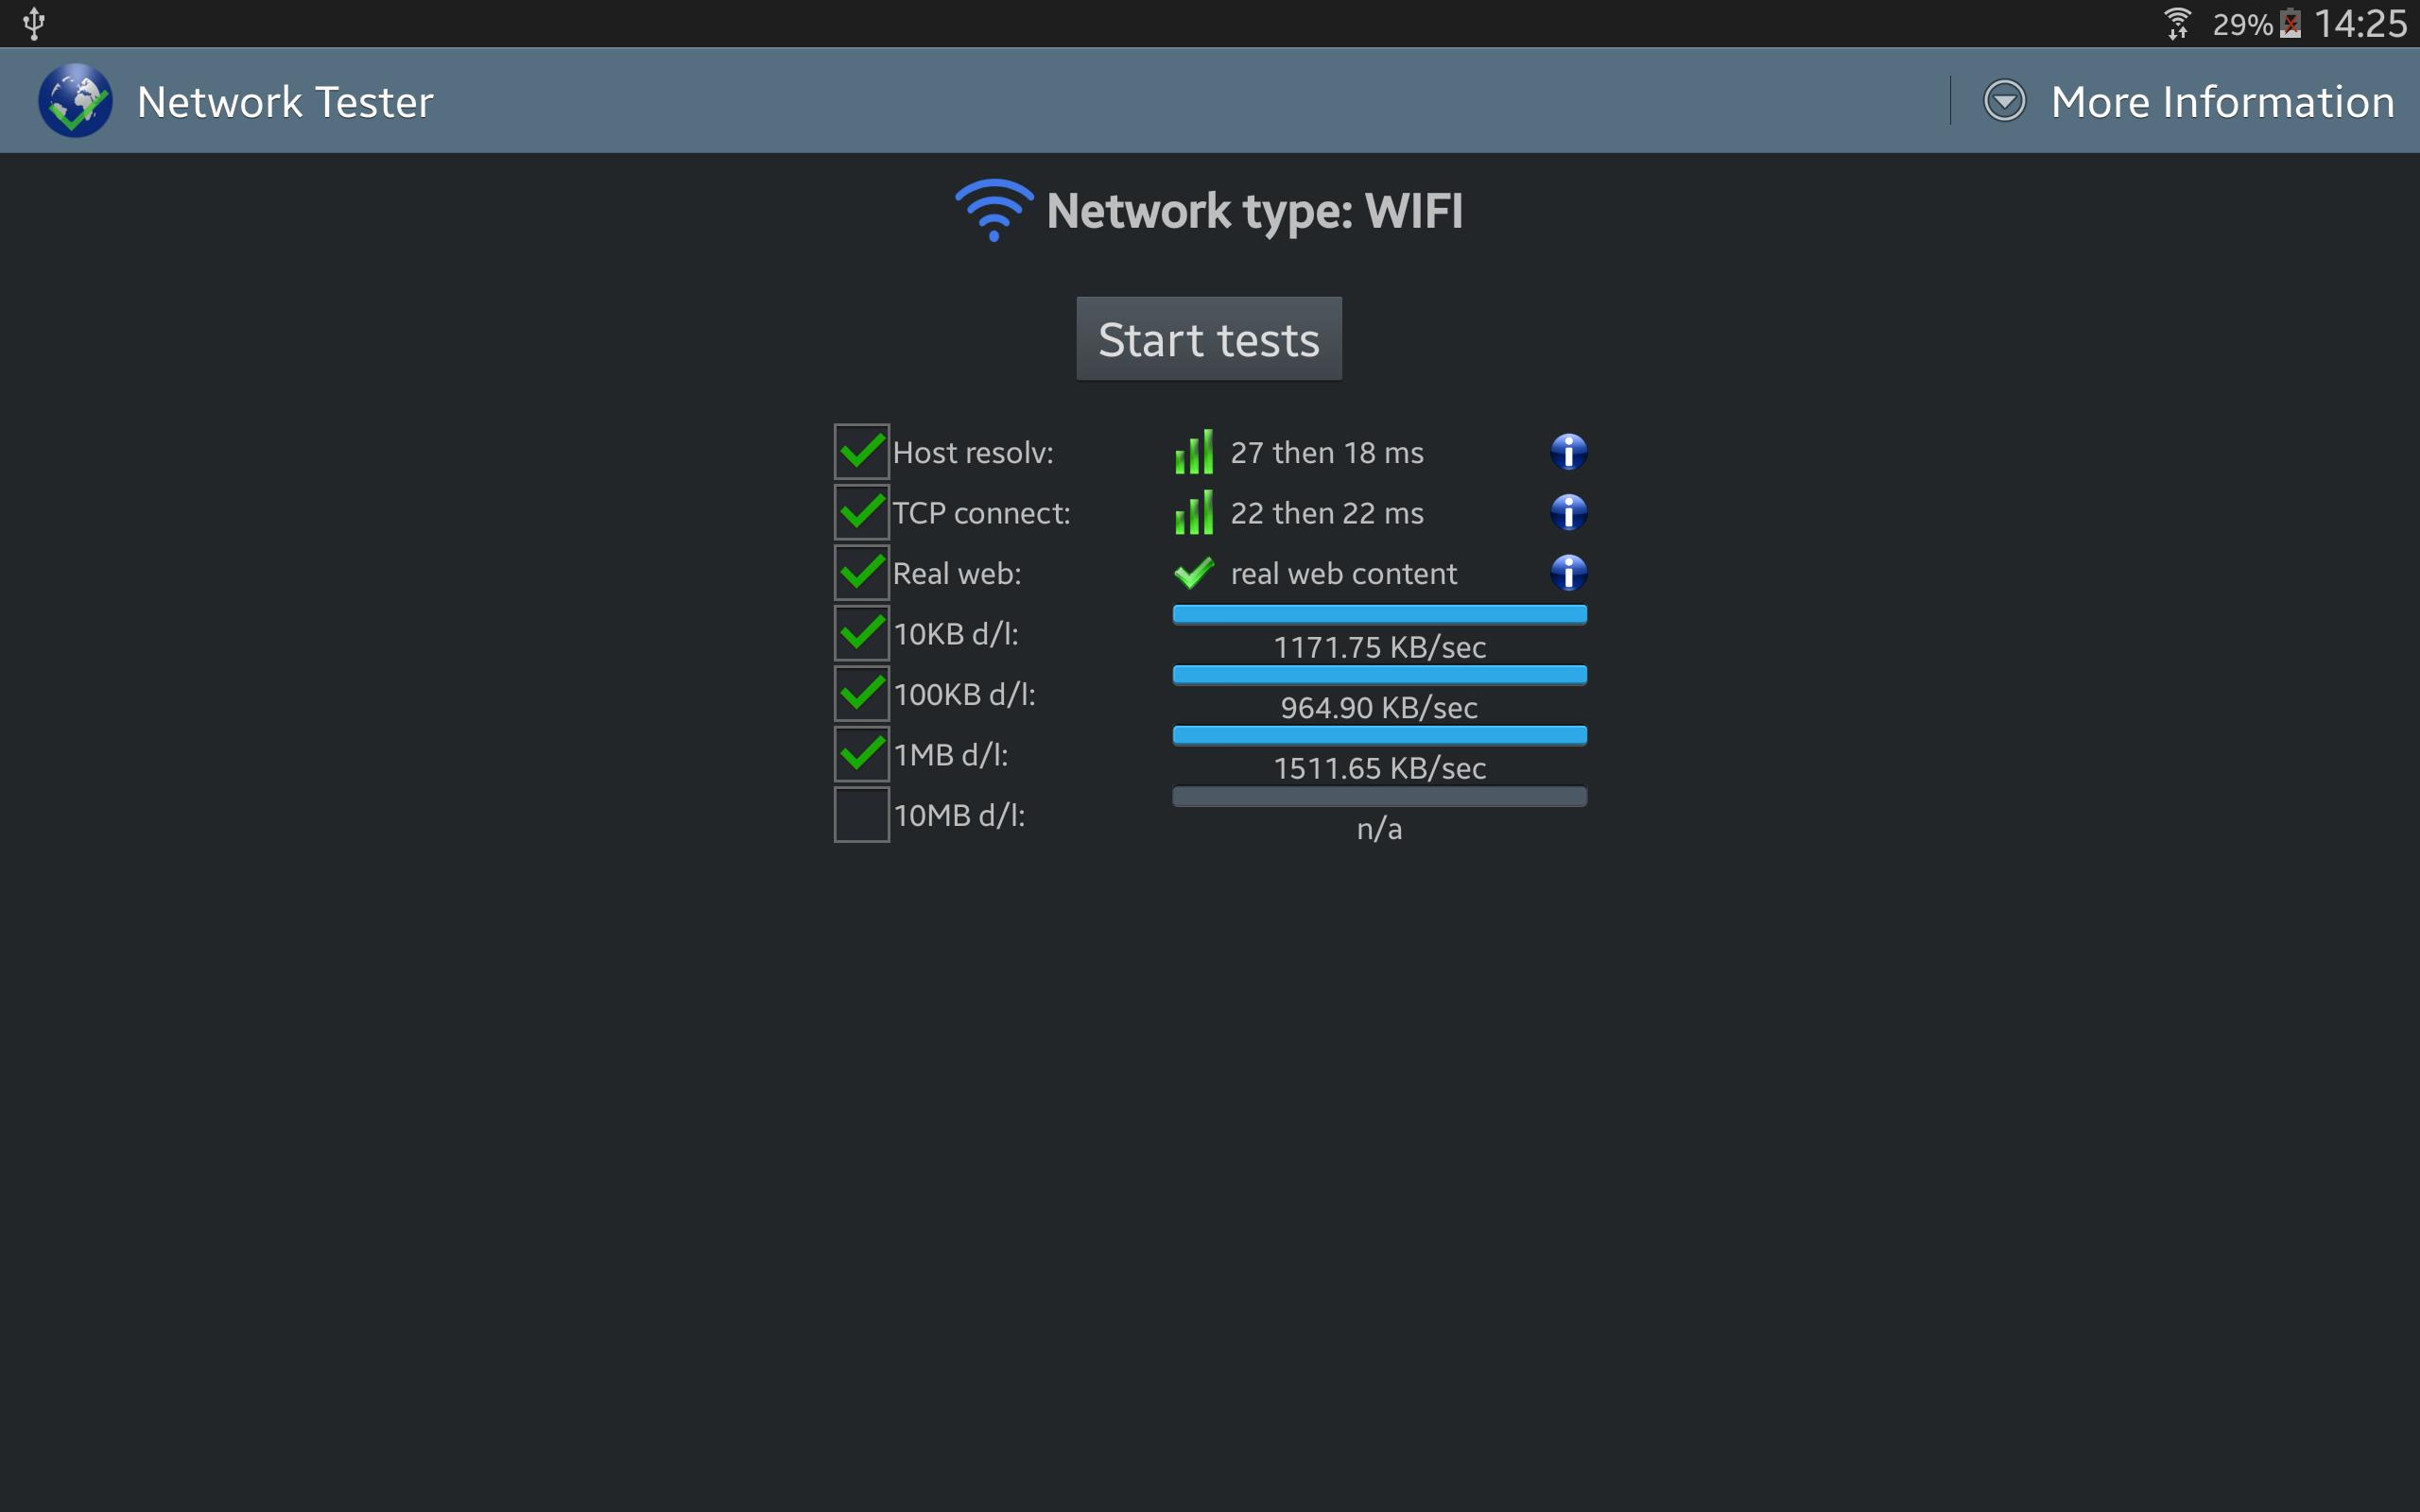Click the 'Real web:' label
Screen dimensions: 2420x1512
point(957,574)
